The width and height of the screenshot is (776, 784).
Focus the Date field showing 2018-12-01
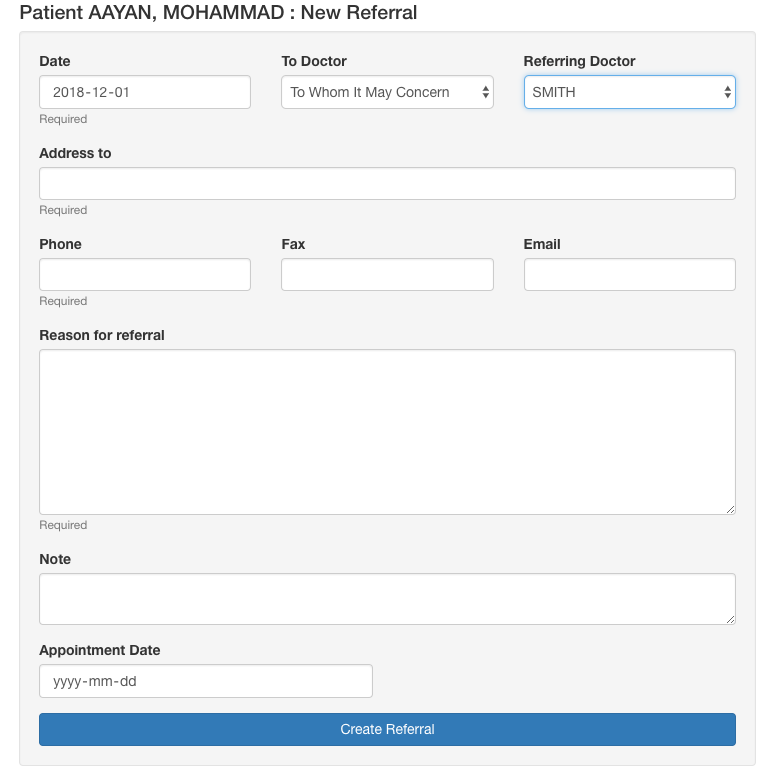[145, 92]
